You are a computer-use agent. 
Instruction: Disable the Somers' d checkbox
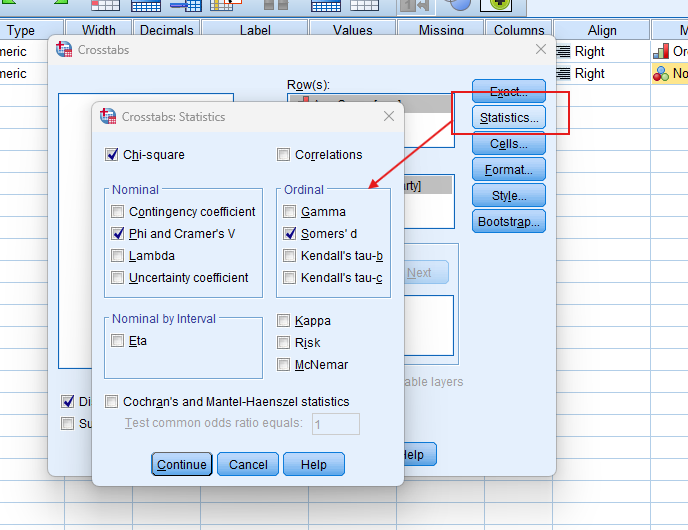point(289,234)
